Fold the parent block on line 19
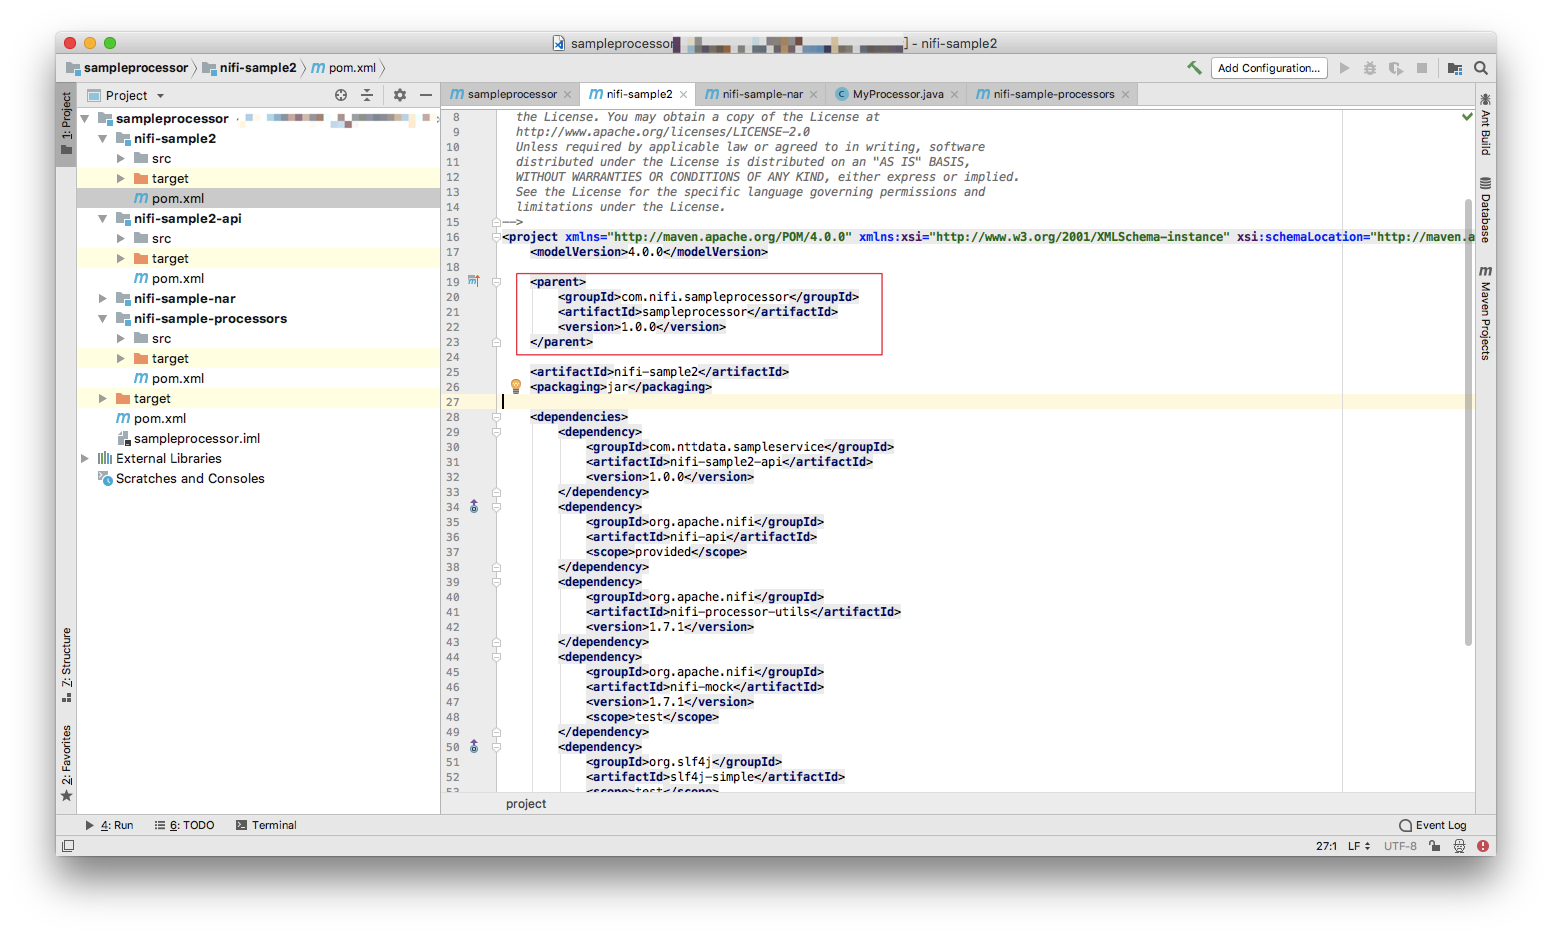The width and height of the screenshot is (1552, 936). point(496,282)
